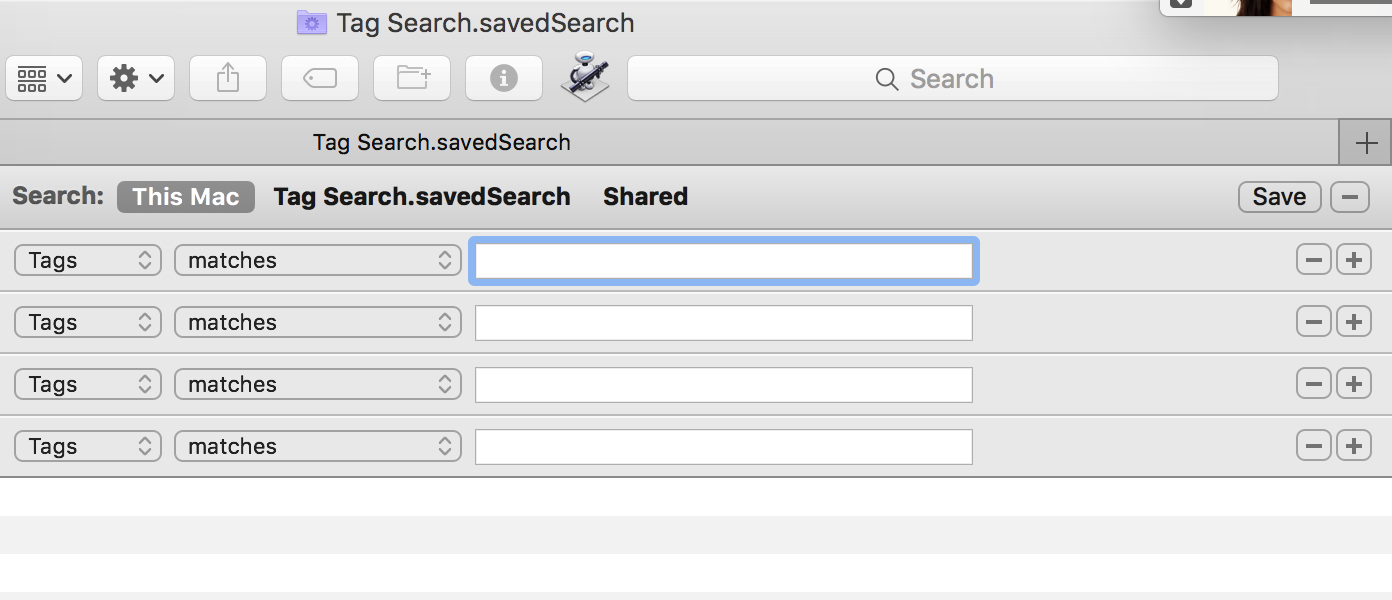The image size is (1392, 600).
Task: Click the Share toolbar icon
Action: tap(228, 78)
